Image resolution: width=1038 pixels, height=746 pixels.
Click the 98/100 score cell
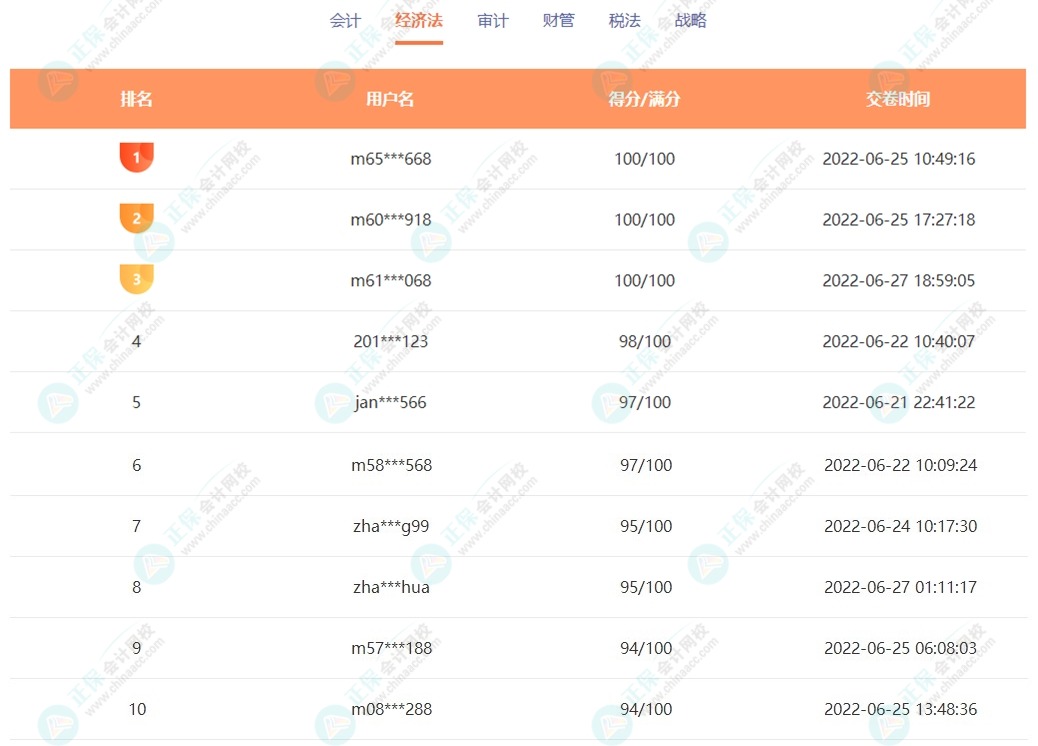pyautogui.click(x=645, y=342)
